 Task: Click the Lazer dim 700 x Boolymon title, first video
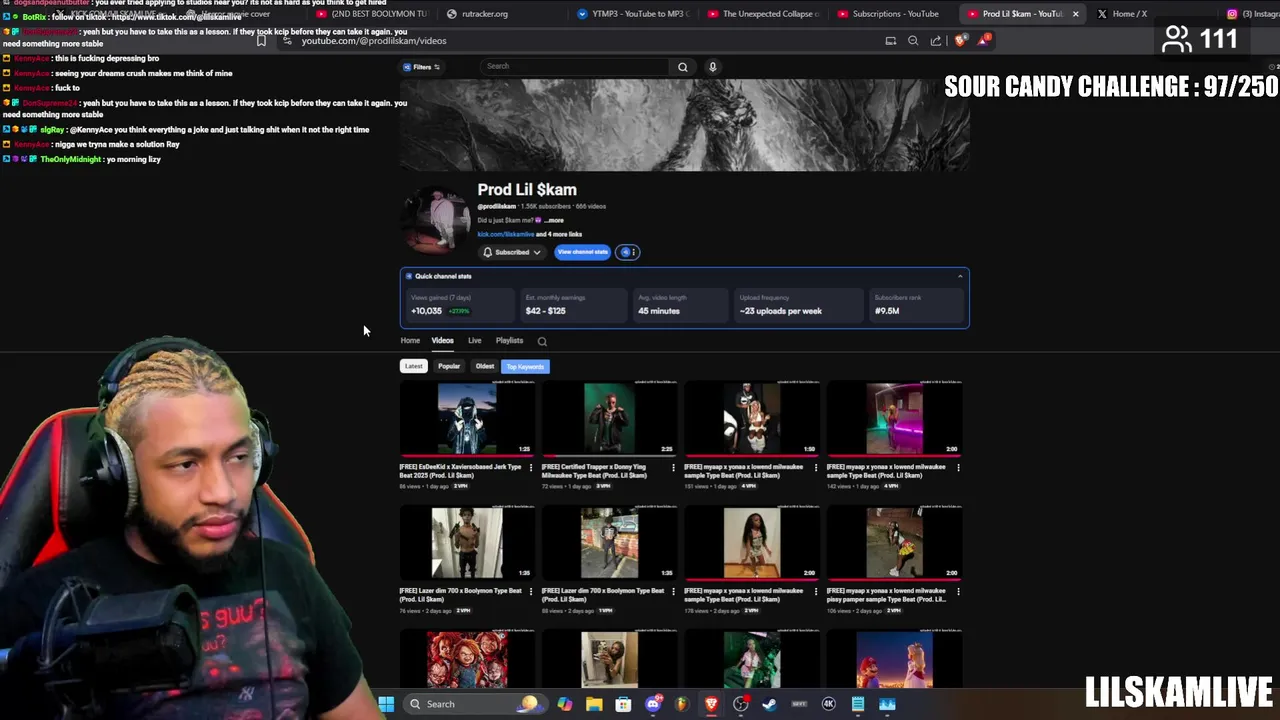[x=460, y=595]
